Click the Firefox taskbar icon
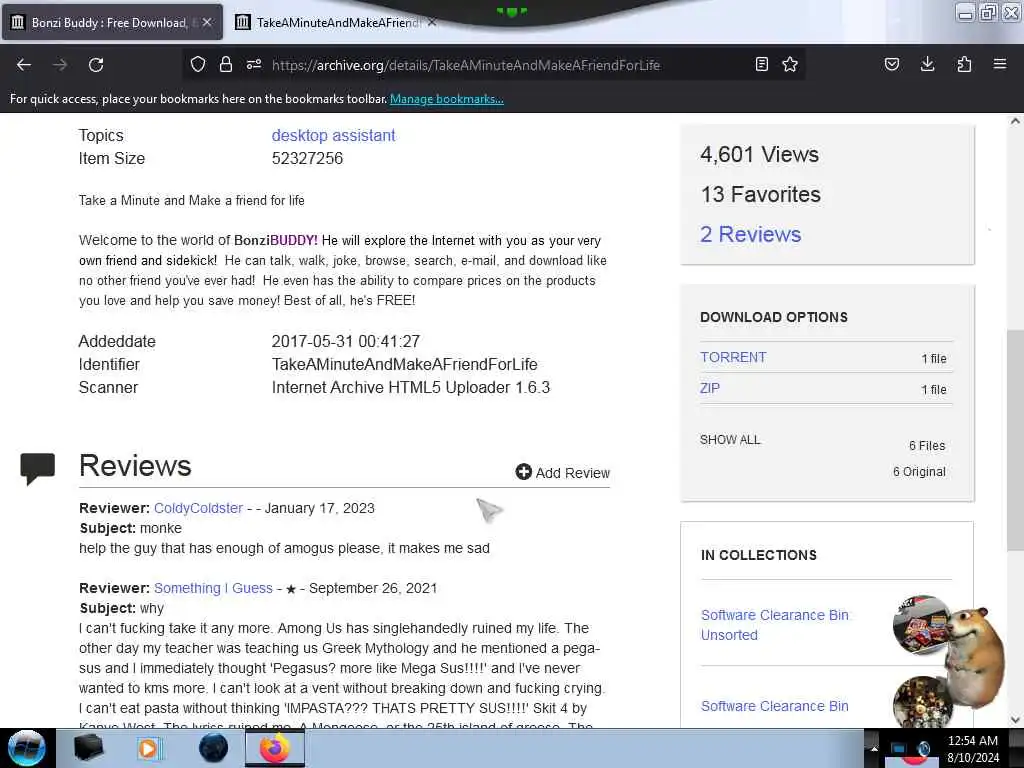Image resolution: width=1024 pixels, height=768 pixels. point(275,748)
